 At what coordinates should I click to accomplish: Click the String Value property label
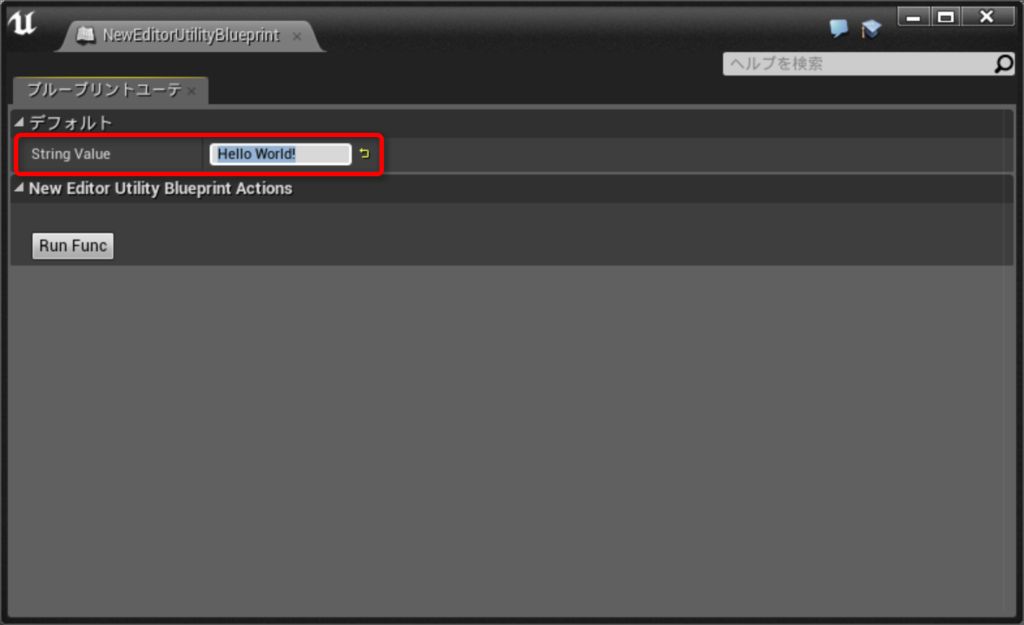coord(71,154)
